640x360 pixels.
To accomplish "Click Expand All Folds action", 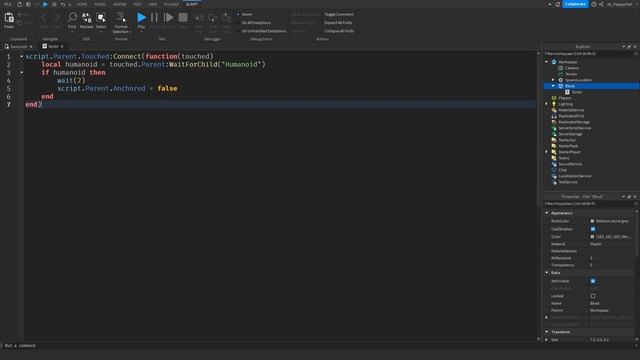I will 338,23.
